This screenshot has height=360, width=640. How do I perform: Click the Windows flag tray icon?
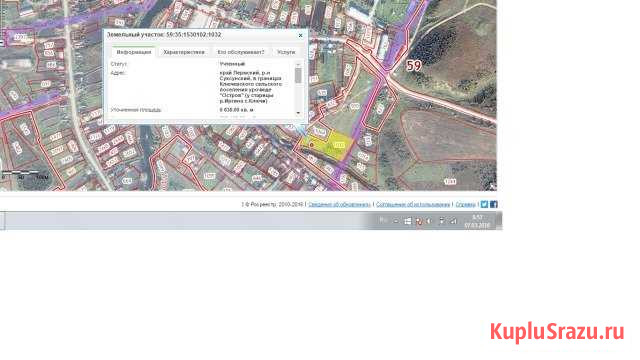click(407, 221)
